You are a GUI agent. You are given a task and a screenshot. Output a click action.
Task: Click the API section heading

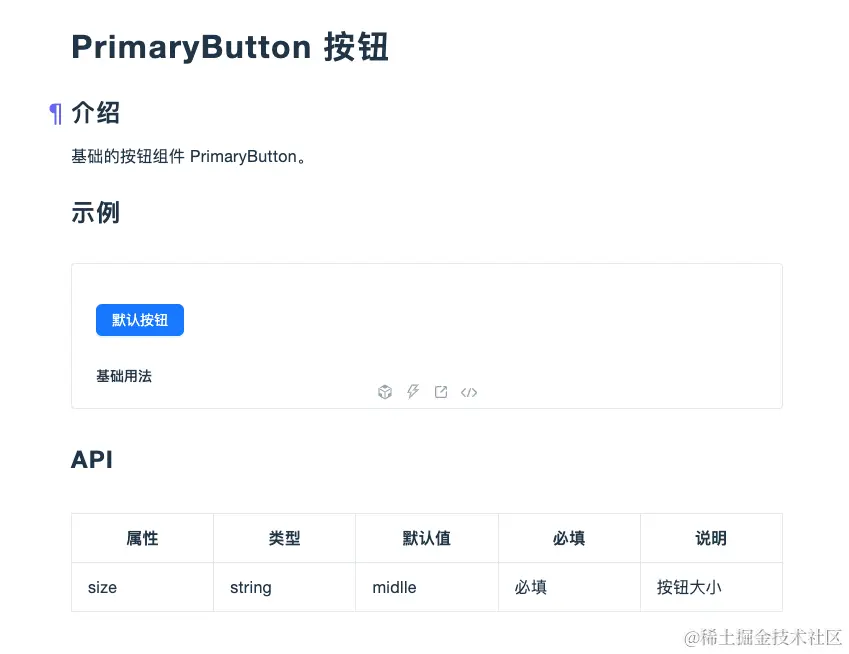[x=92, y=460]
